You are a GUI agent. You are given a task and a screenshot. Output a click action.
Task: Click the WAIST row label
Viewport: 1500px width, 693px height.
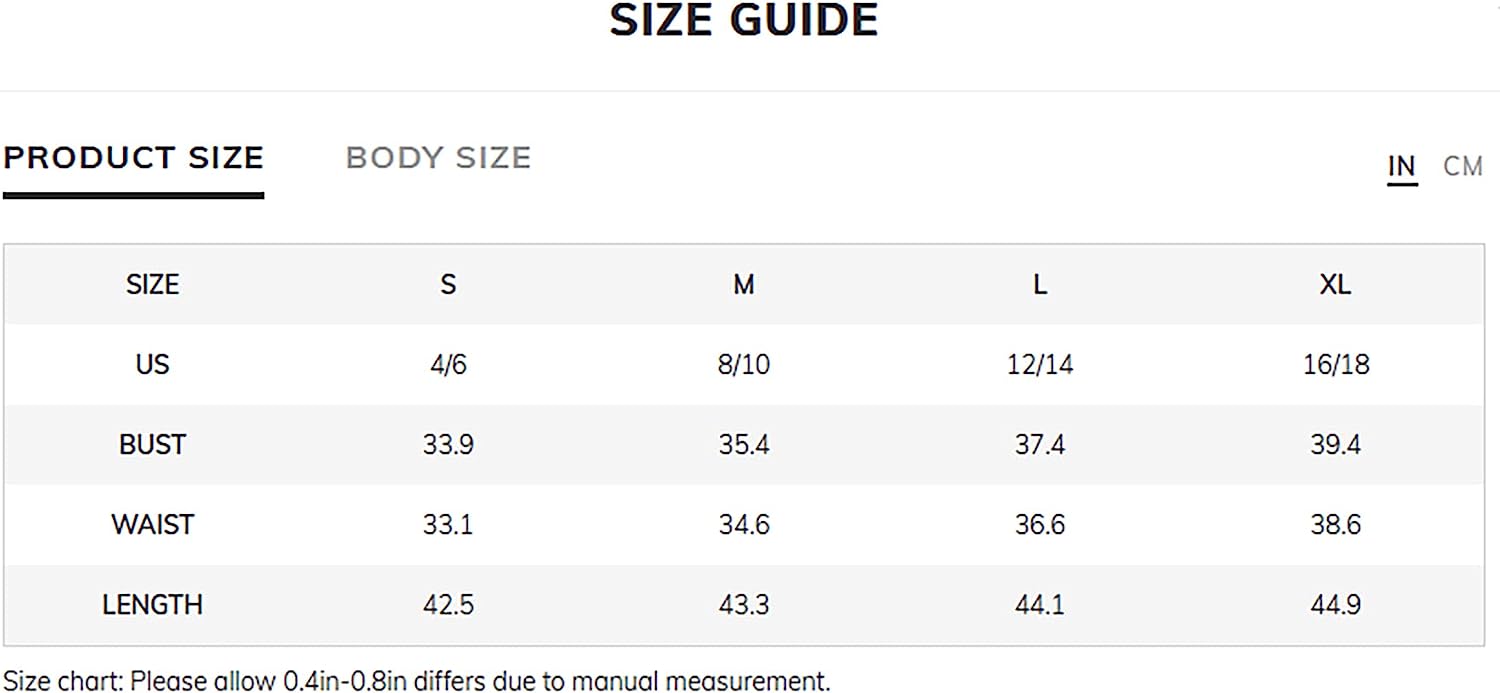(x=152, y=525)
